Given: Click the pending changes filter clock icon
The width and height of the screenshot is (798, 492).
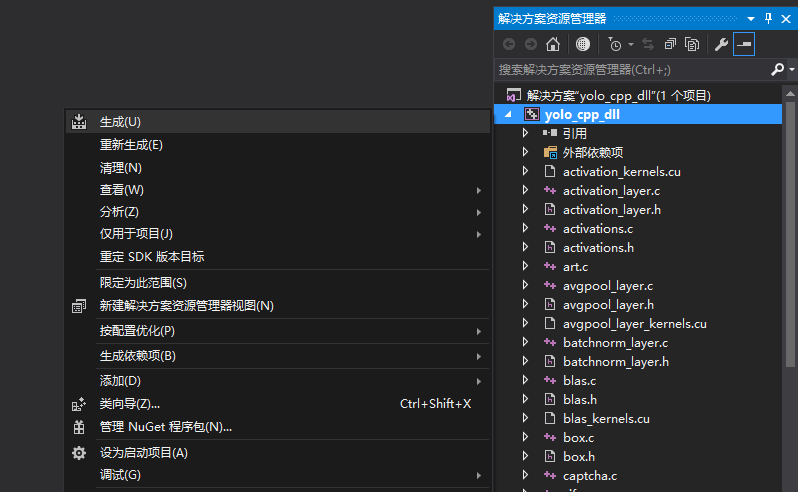Looking at the screenshot, I should (615, 44).
